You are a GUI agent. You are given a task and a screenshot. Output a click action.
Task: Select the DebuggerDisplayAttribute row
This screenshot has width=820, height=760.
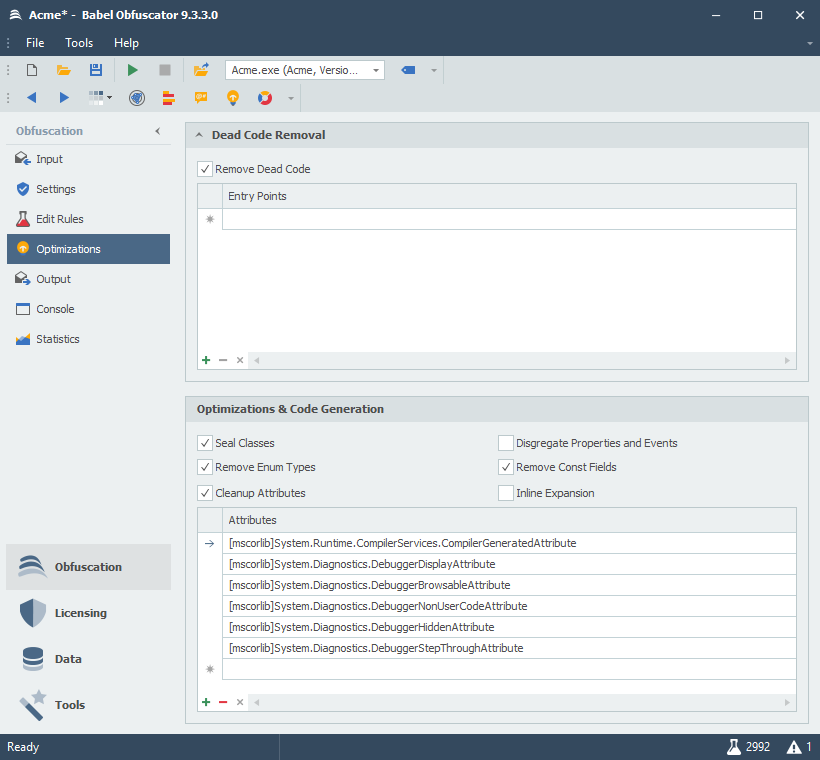509,564
